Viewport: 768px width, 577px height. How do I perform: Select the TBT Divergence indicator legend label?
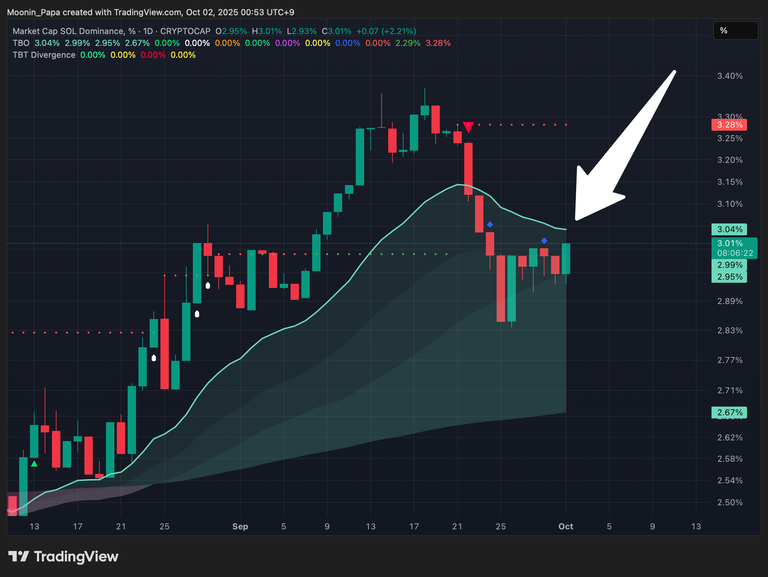43,55
